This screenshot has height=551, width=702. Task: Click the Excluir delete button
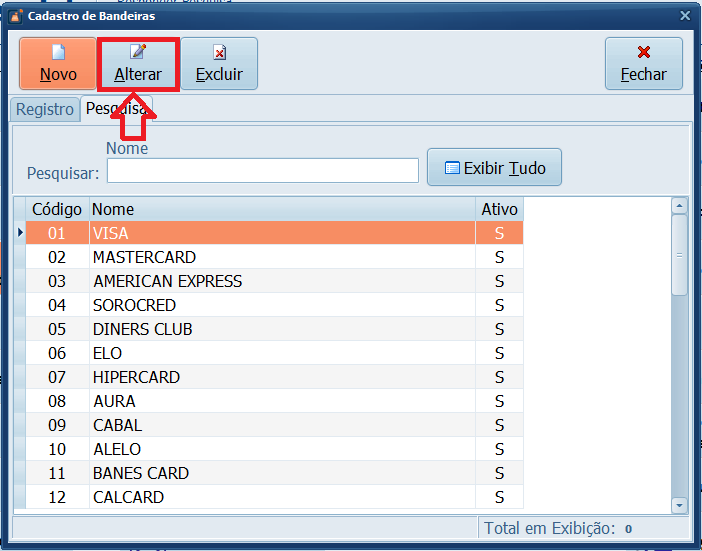219,64
